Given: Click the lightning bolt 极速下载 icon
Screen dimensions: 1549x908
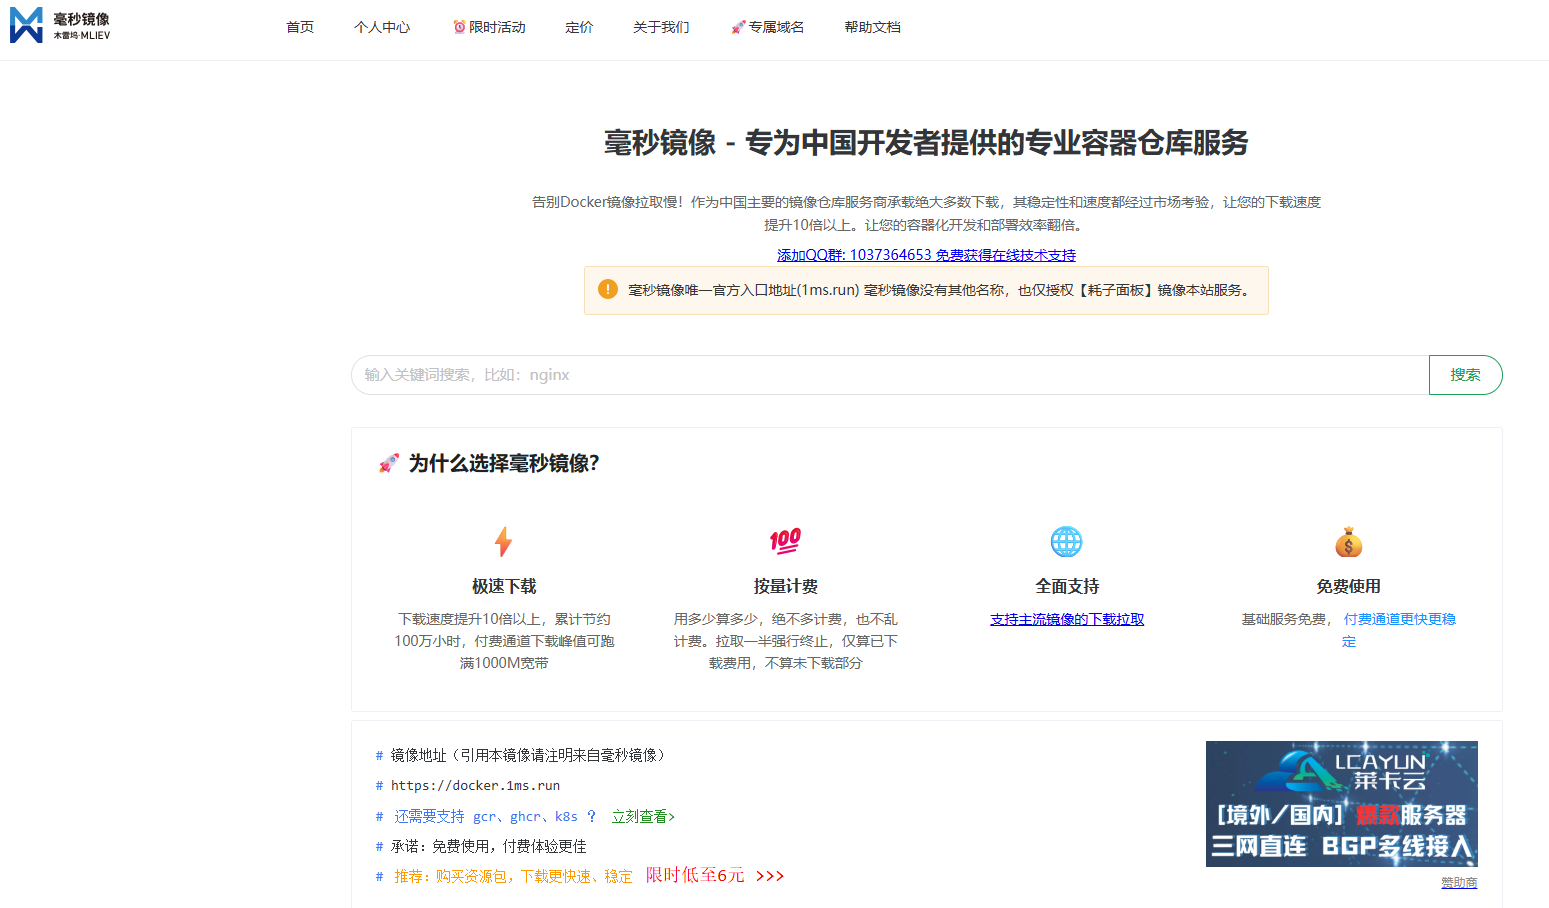Looking at the screenshot, I should 504,541.
